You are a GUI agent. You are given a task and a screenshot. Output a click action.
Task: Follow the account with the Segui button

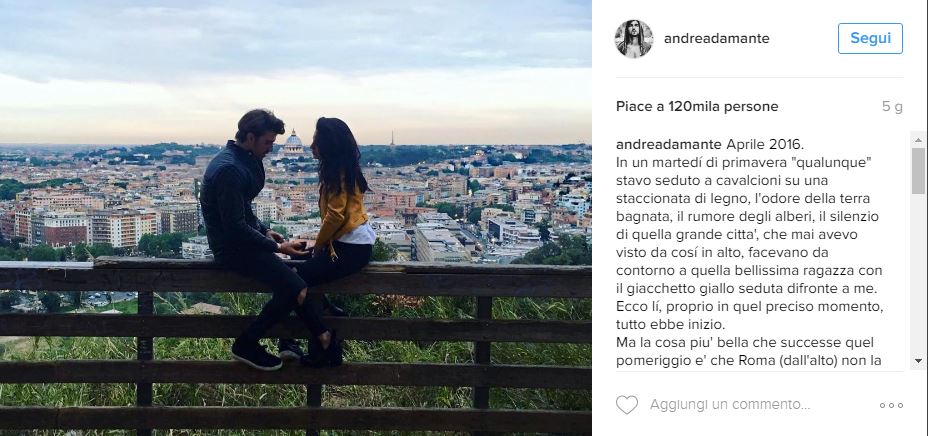click(x=870, y=38)
